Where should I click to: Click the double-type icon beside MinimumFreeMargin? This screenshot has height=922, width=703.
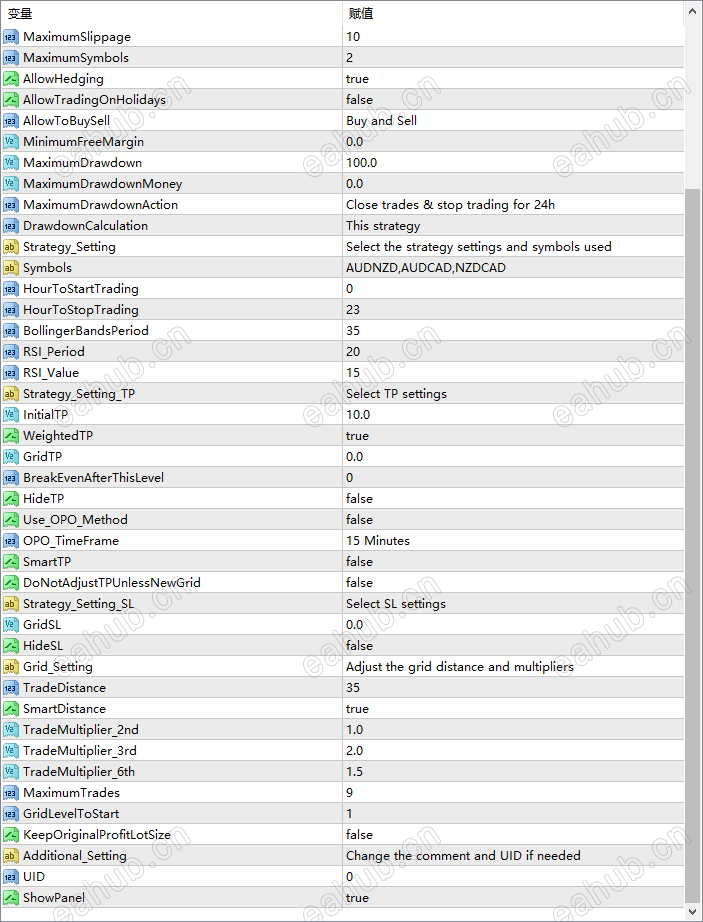tap(11, 142)
